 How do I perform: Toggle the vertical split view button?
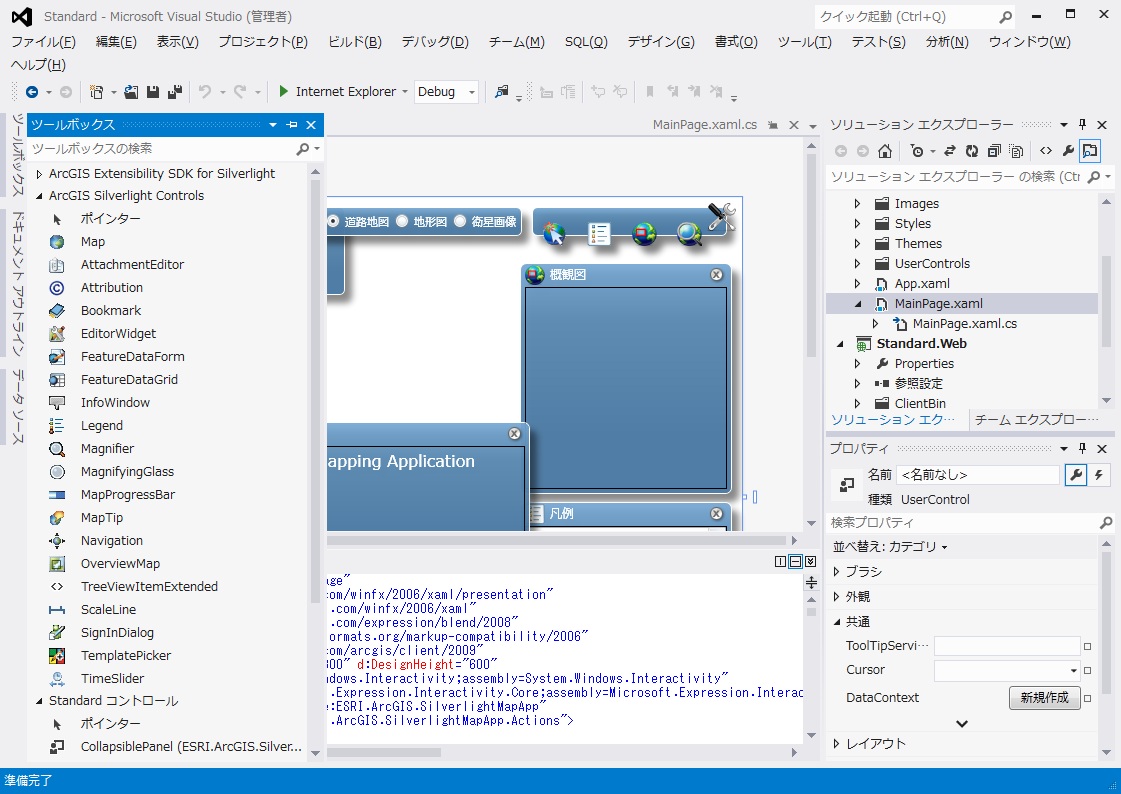coord(781,562)
